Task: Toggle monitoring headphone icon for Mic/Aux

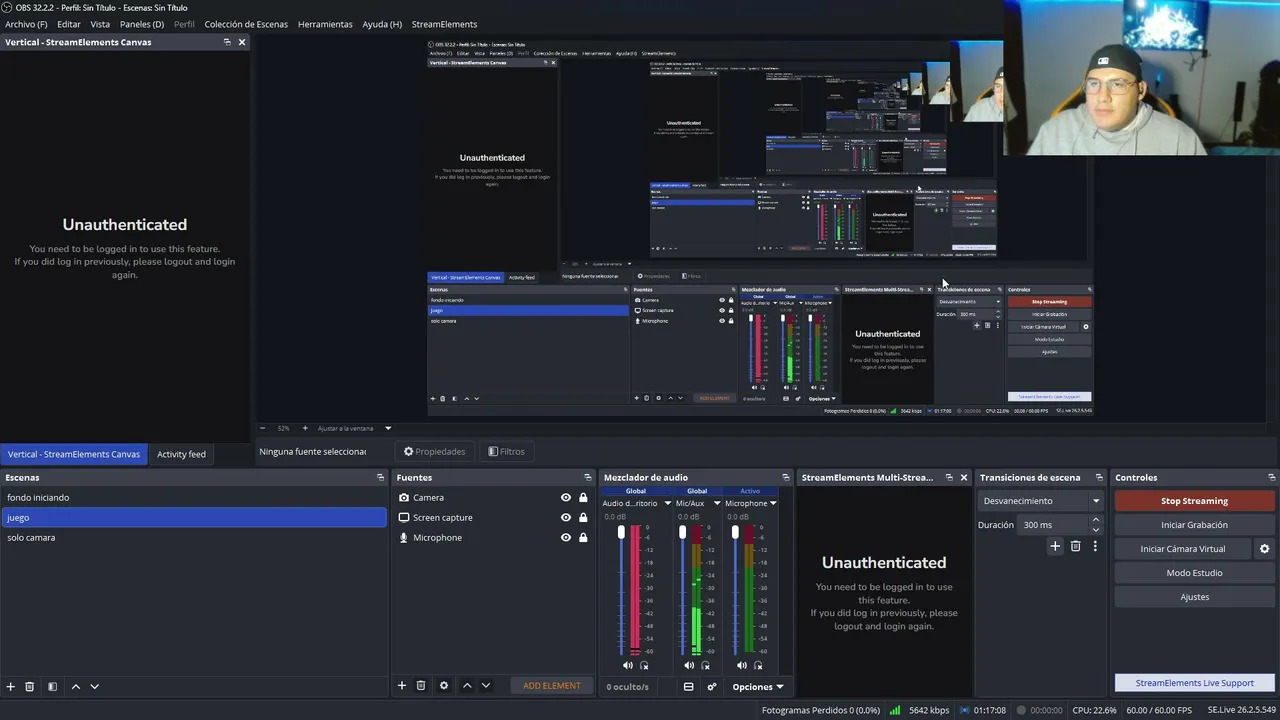Action: (705, 665)
